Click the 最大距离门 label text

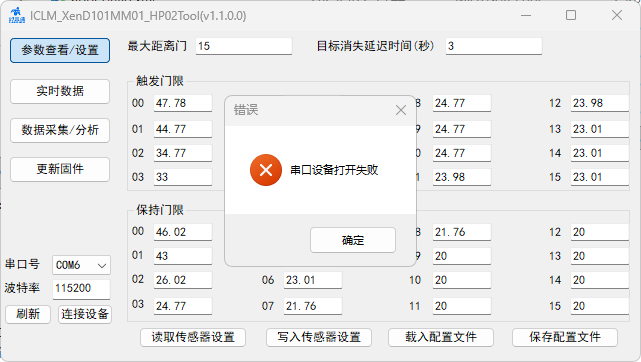coord(157,46)
